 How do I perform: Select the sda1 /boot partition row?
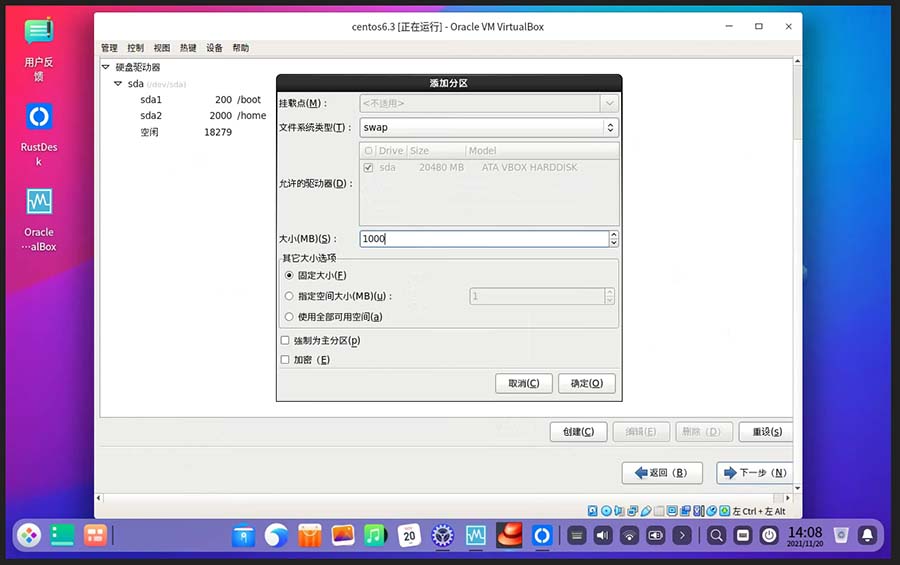click(201, 99)
